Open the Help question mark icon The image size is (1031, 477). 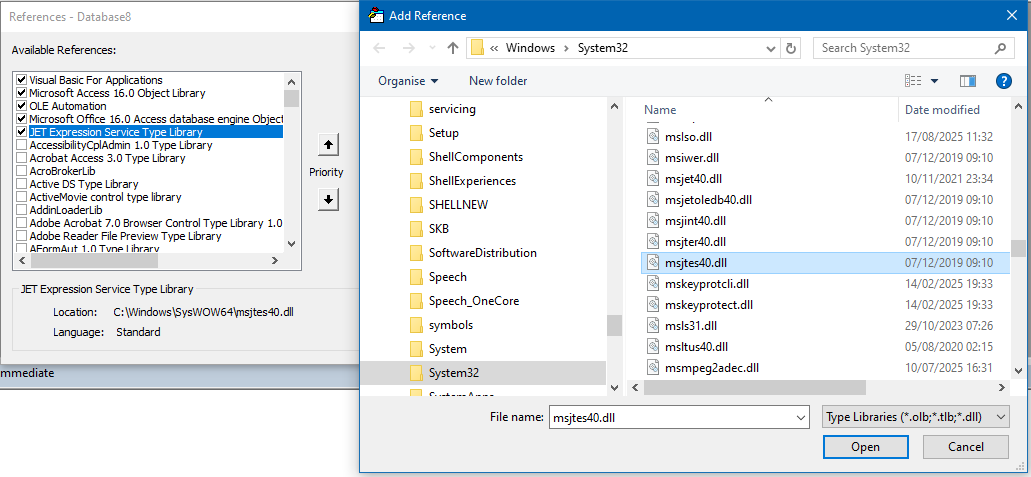click(x=1003, y=81)
